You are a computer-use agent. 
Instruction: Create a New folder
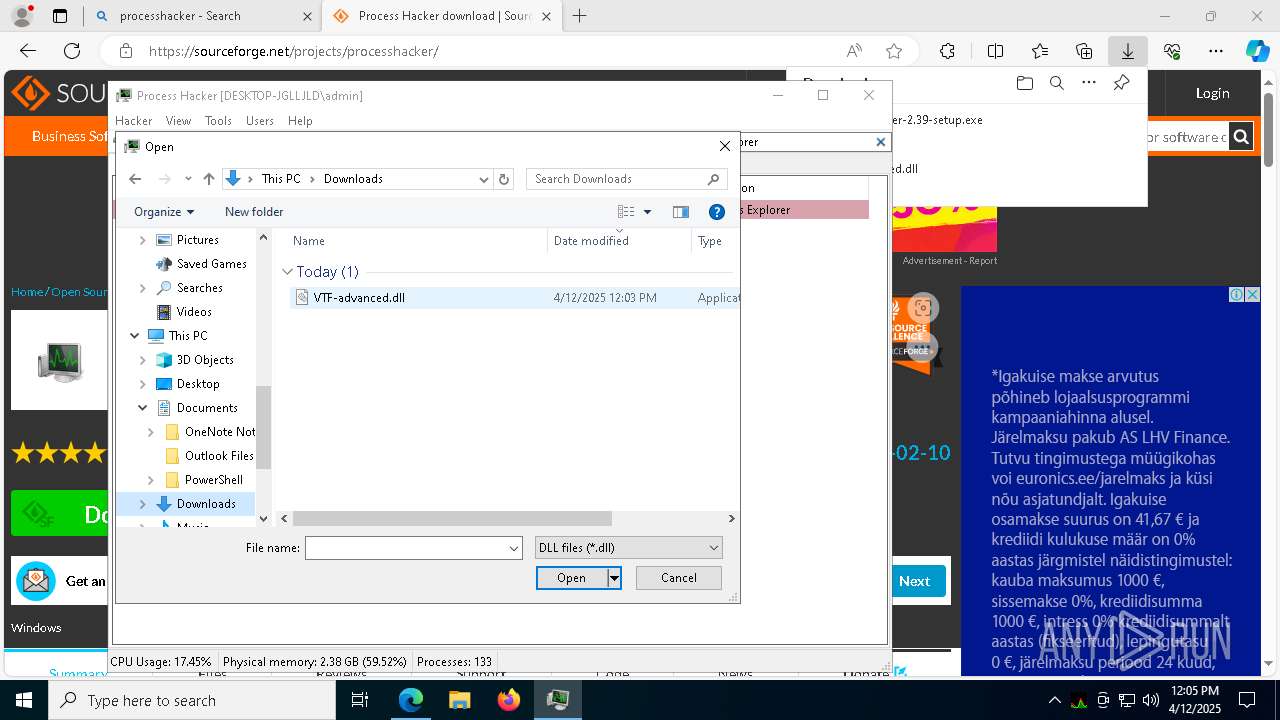click(254, 212)
